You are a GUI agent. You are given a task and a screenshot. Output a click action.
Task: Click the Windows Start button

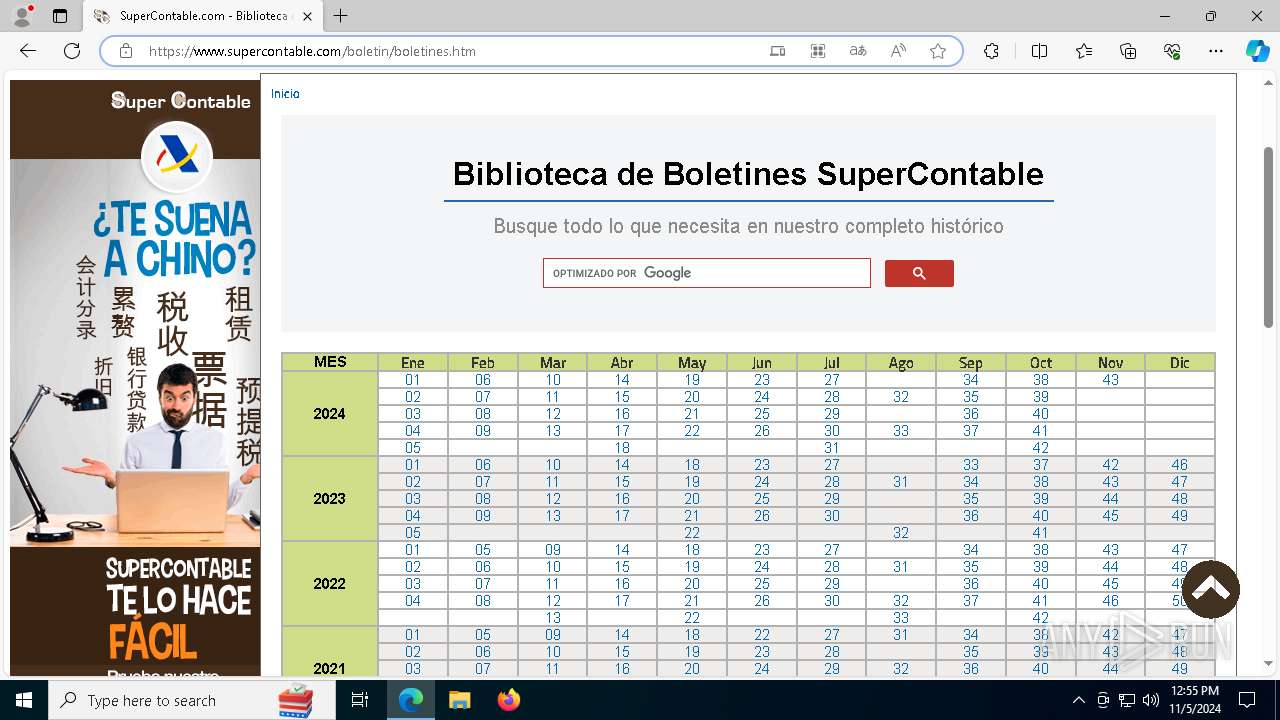[x=24, y=700]
